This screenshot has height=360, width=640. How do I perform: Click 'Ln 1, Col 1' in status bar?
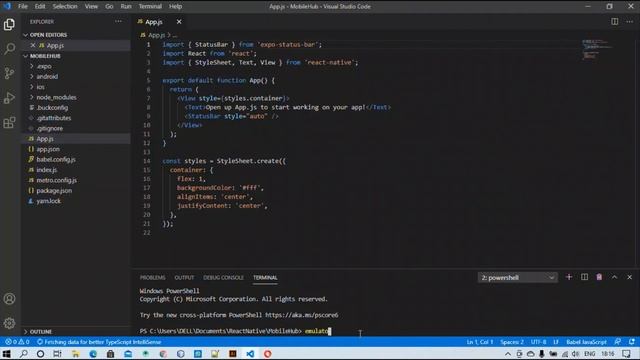click(480, 342)
